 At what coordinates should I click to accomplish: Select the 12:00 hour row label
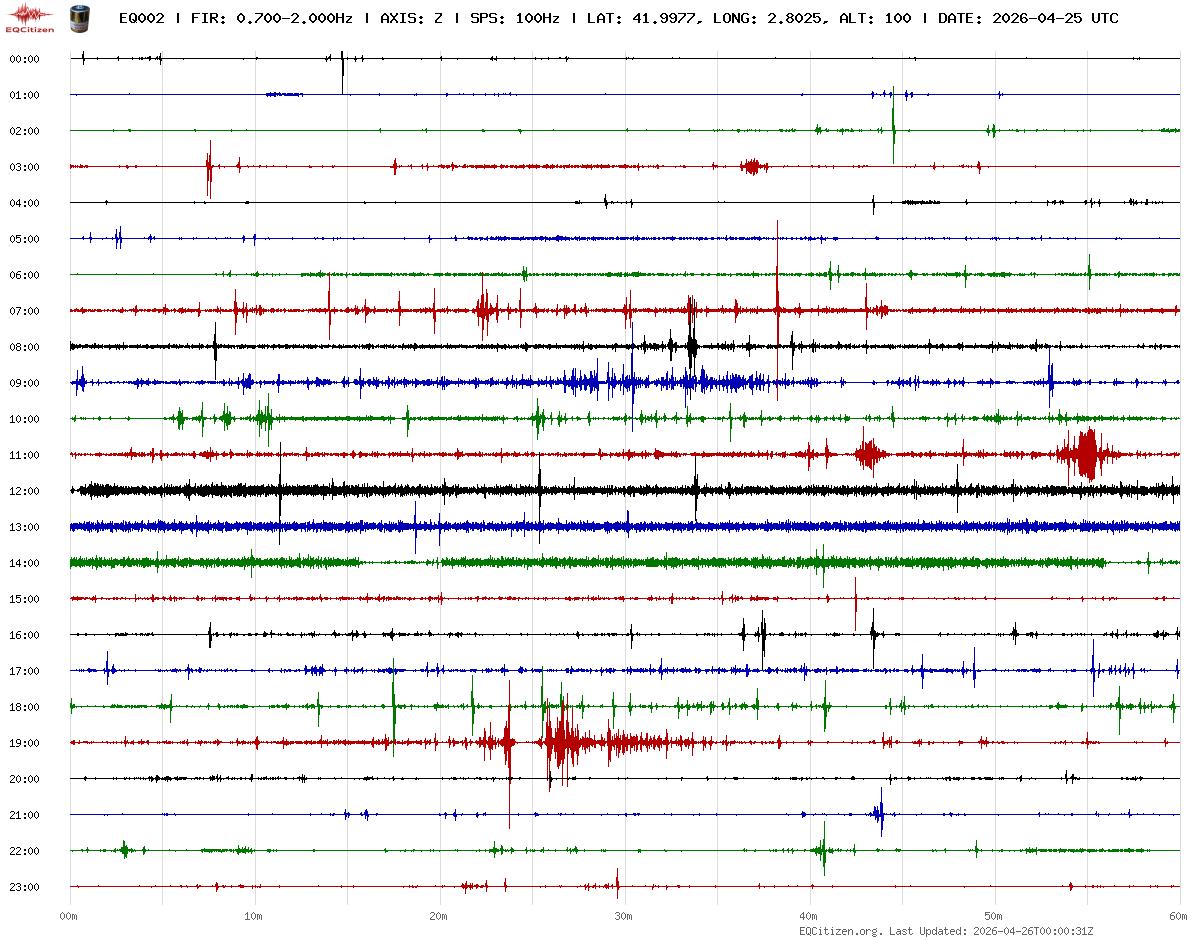pyautogui.click(x=24, y=491)
